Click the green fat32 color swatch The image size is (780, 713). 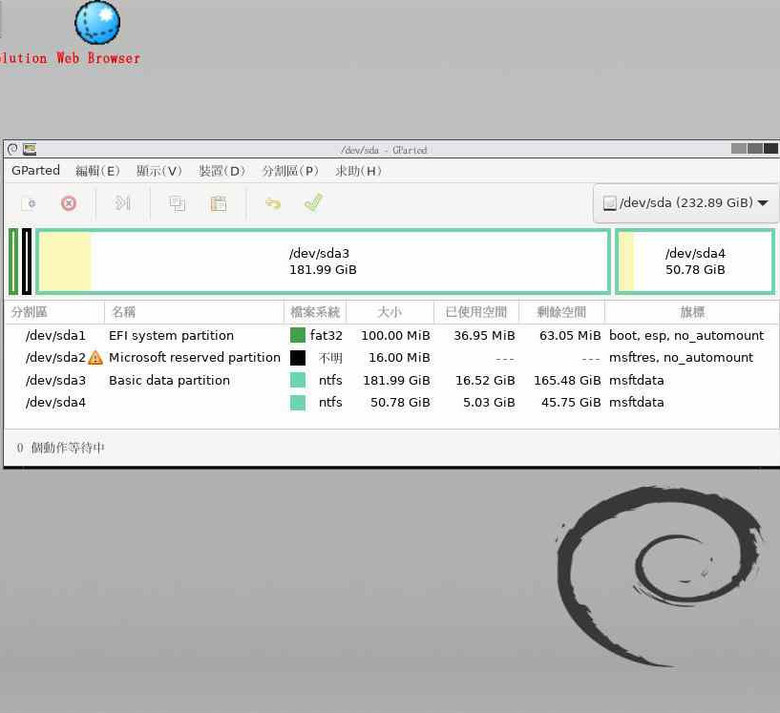point(298,336)
